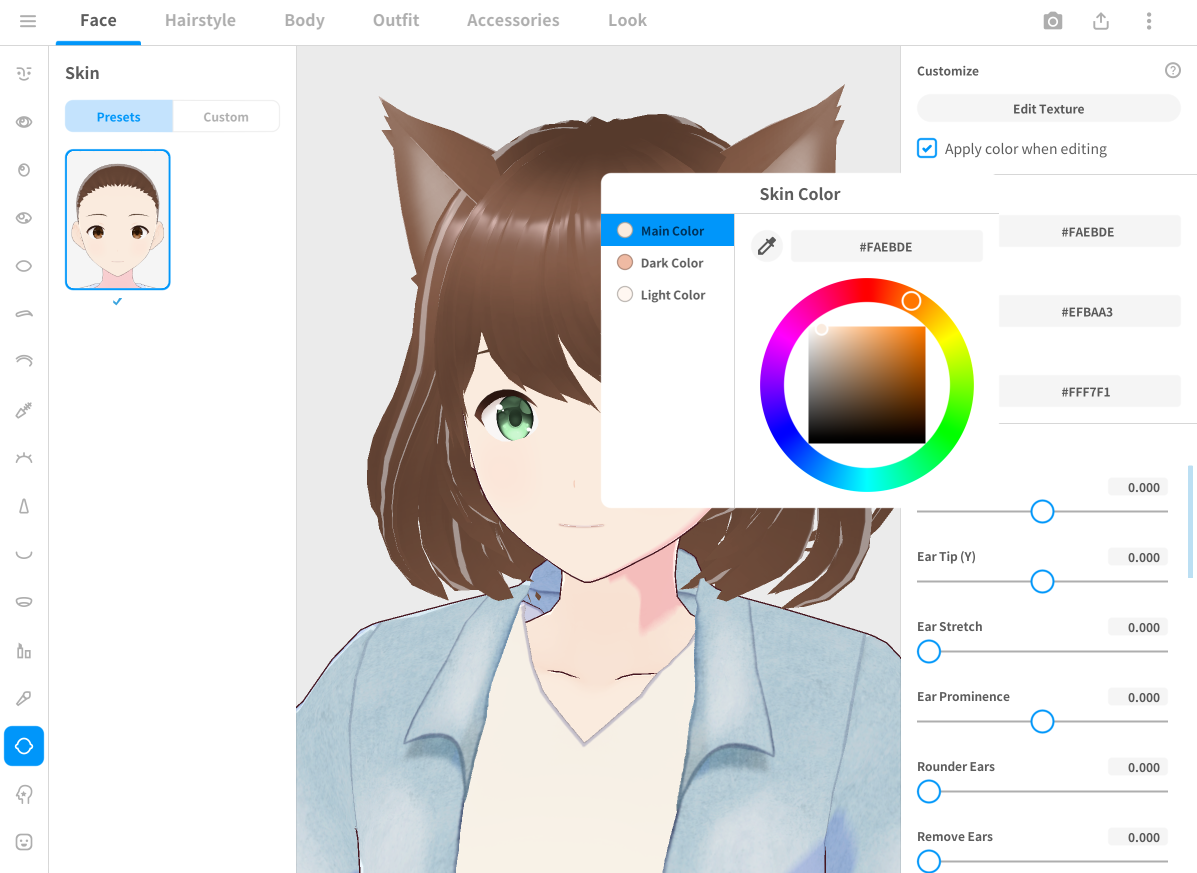The image size is (1197, 873).
Task: Switch to the Hairstyle tab
Action: click(x=200, y=21)
